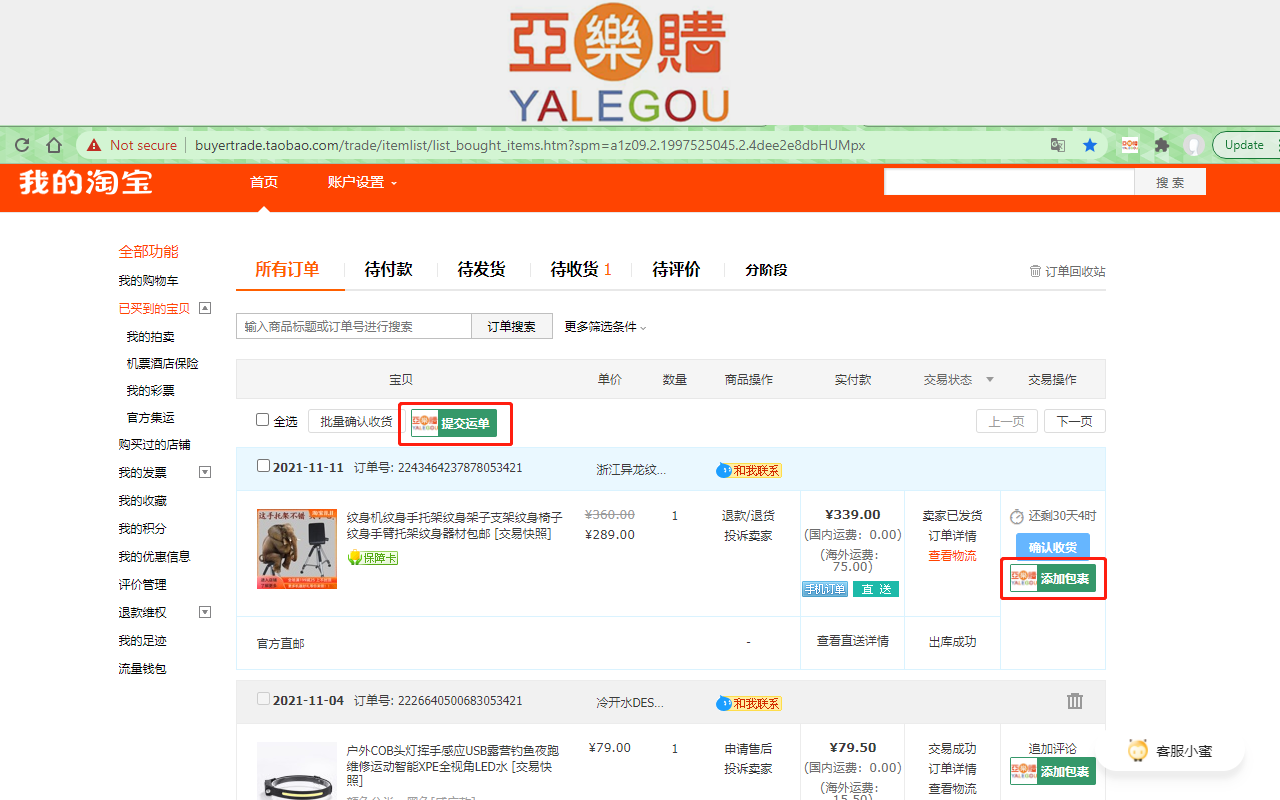Click the 手机订单 tag

825,589
